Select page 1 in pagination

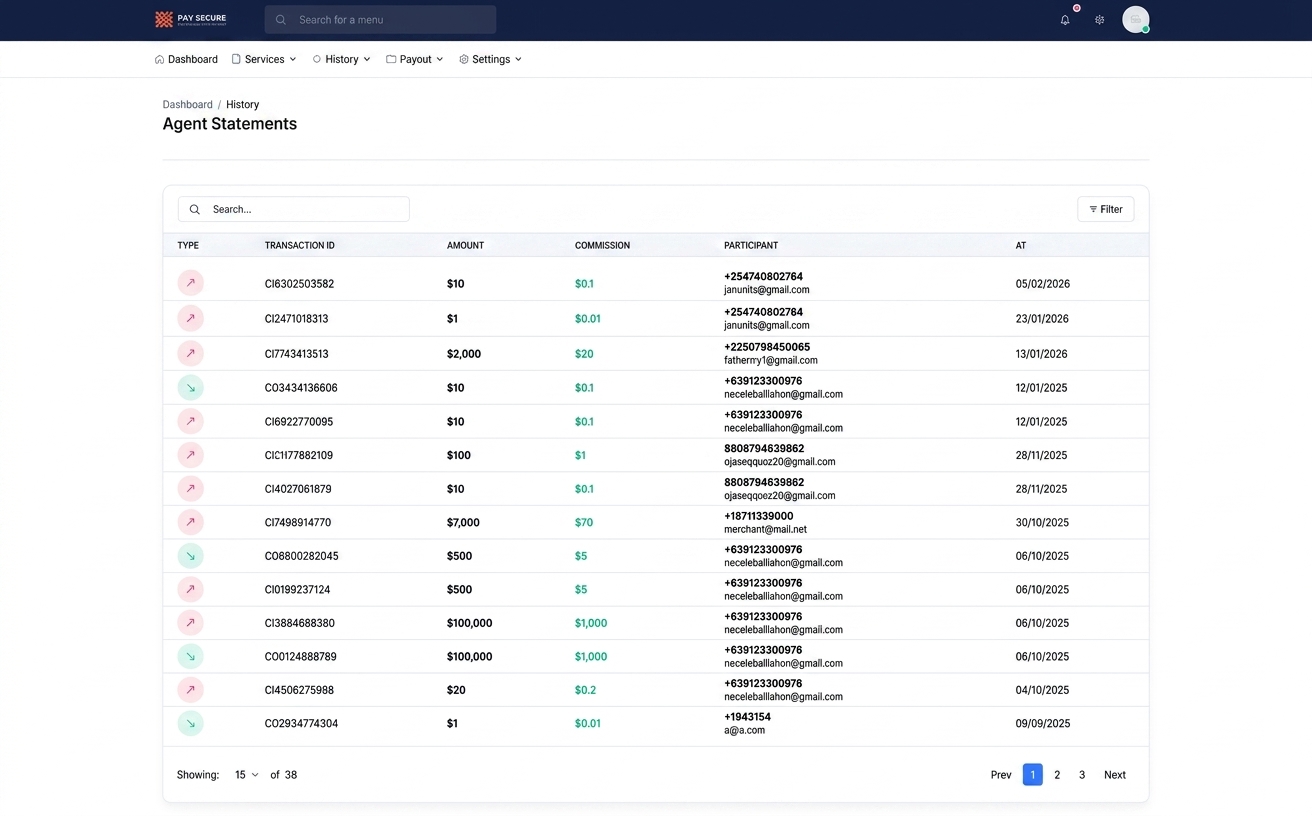tap(1032, 775)
